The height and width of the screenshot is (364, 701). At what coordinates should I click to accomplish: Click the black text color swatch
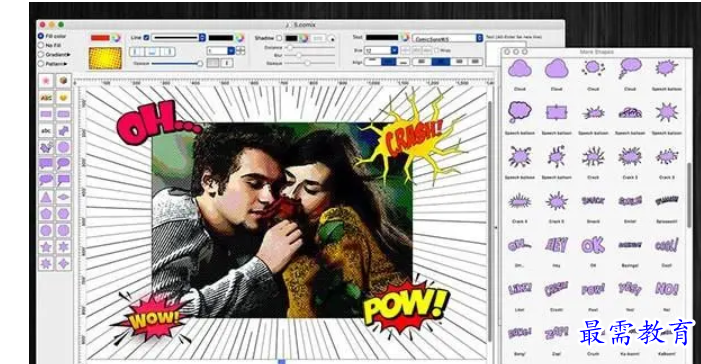click(x=382, y=38)
